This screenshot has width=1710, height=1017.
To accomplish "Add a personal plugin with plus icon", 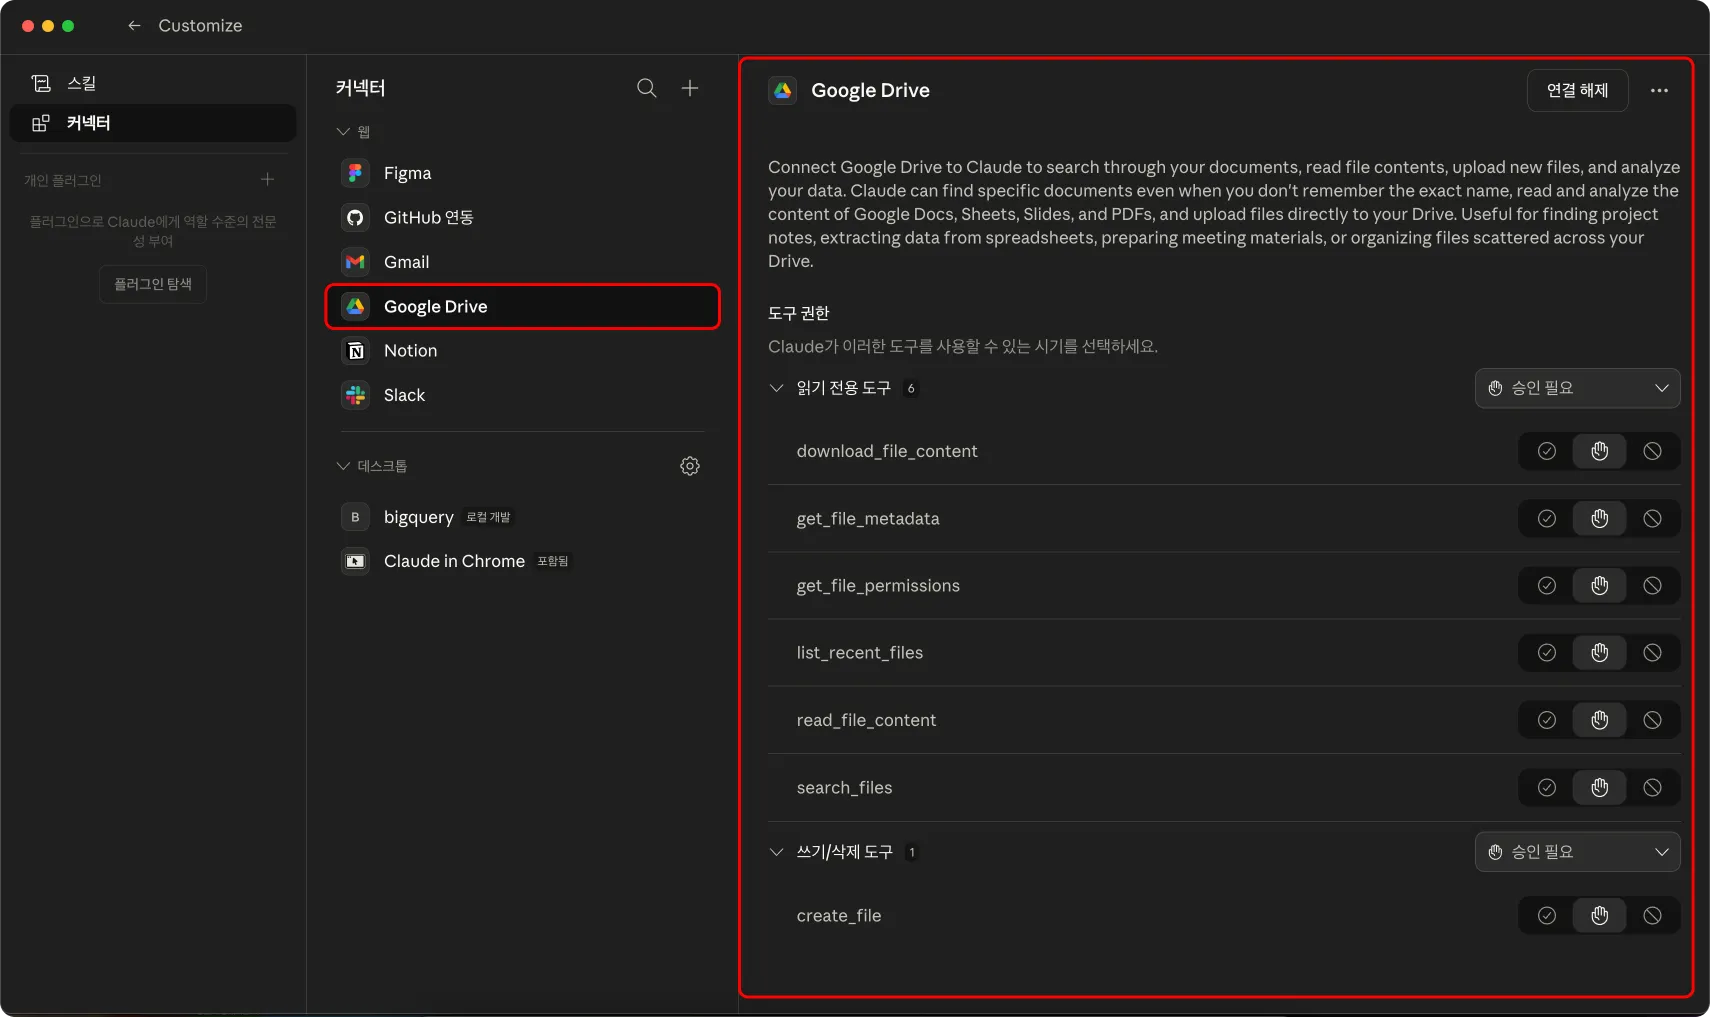I will click(x=267, y=180).
